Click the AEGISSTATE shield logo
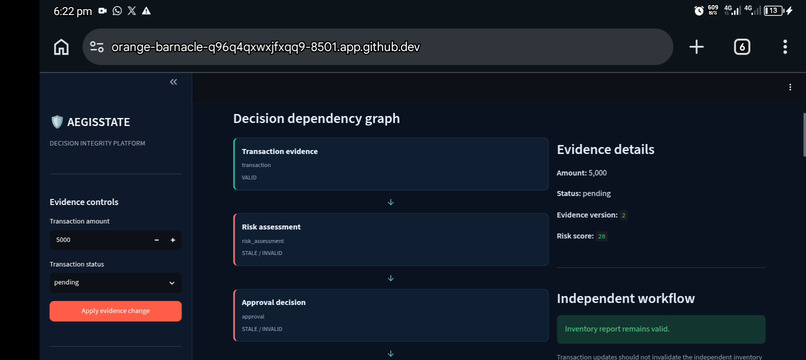Screen dimensions: 806x360 [x=57, y=122]
